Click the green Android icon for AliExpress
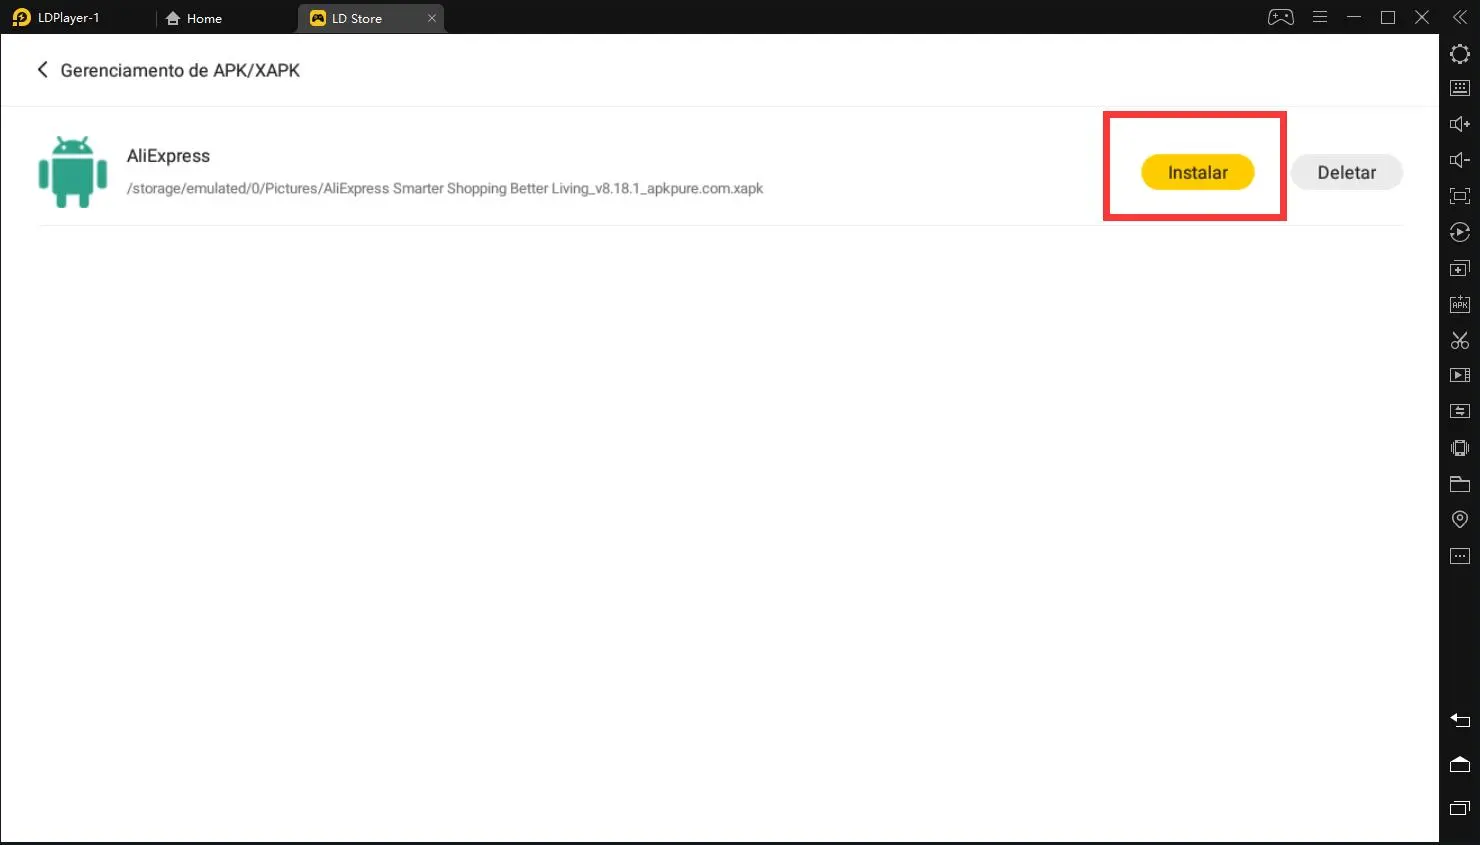1480x845 pixels. point(73,172)
